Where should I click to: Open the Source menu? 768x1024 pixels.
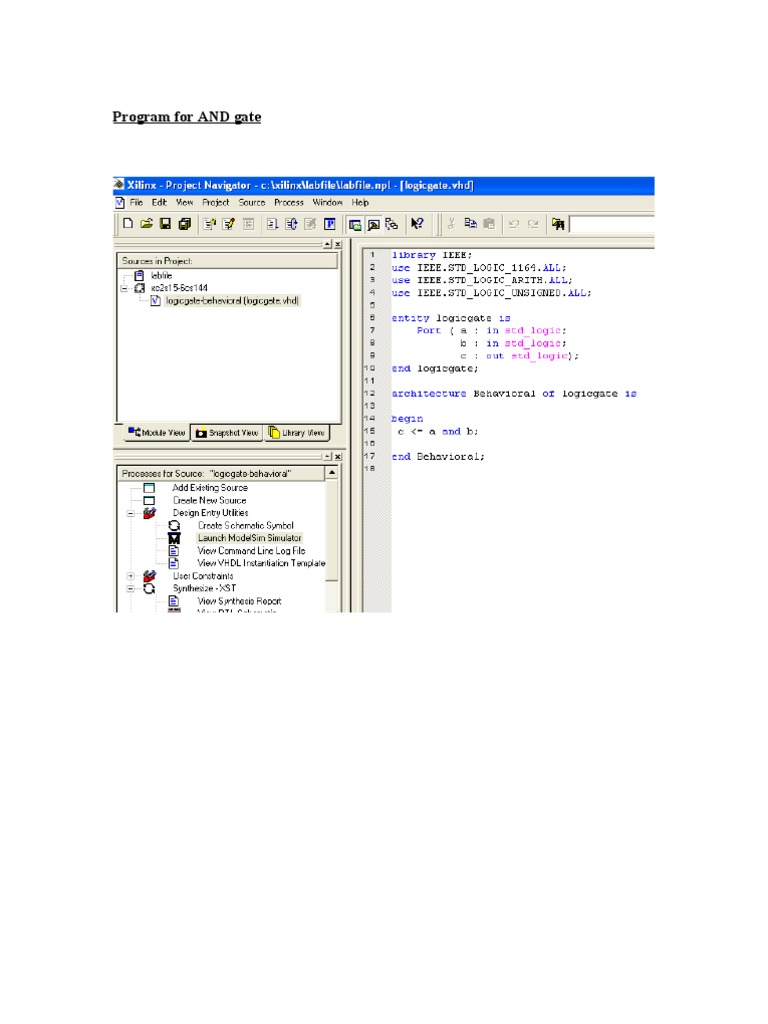251,203
